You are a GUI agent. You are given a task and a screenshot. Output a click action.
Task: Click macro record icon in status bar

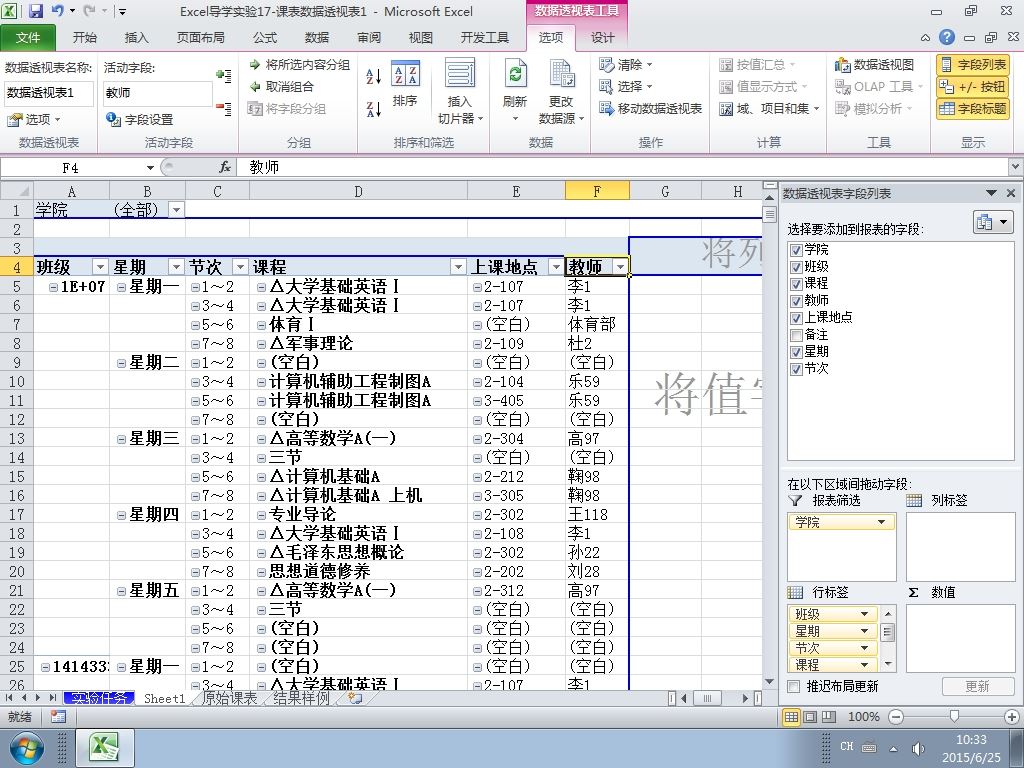[x=57, y=717]
